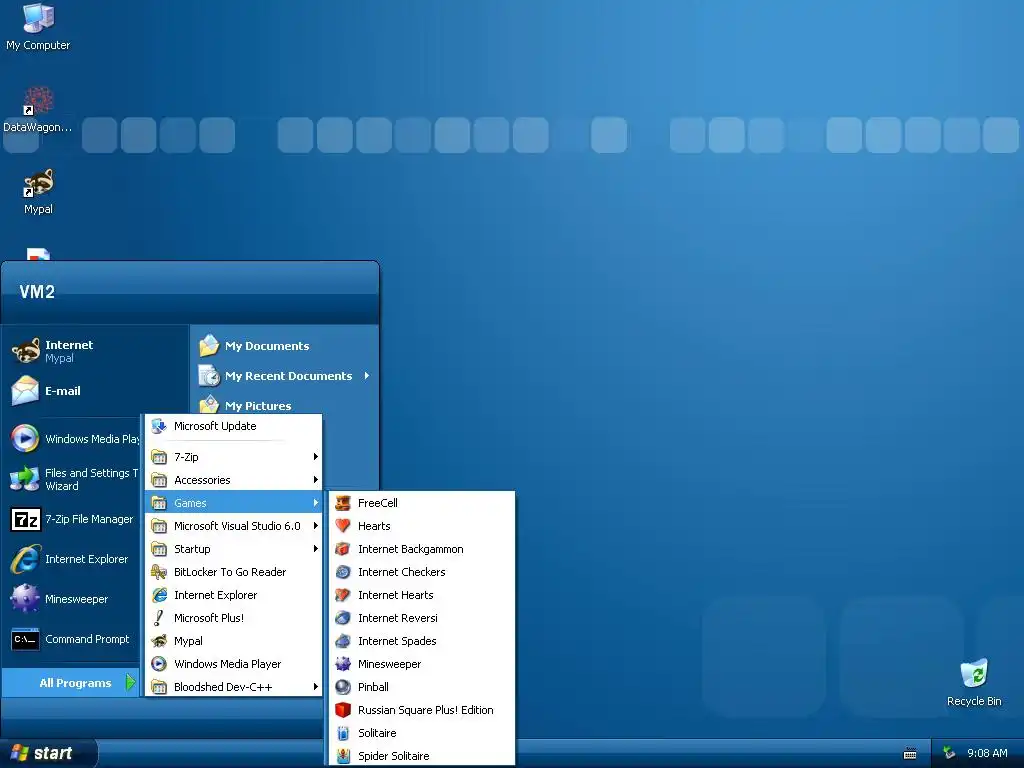The image size is (1024, 768).
Task: Open Files and Settings Transfer Wizard
Action: [74, 479]
